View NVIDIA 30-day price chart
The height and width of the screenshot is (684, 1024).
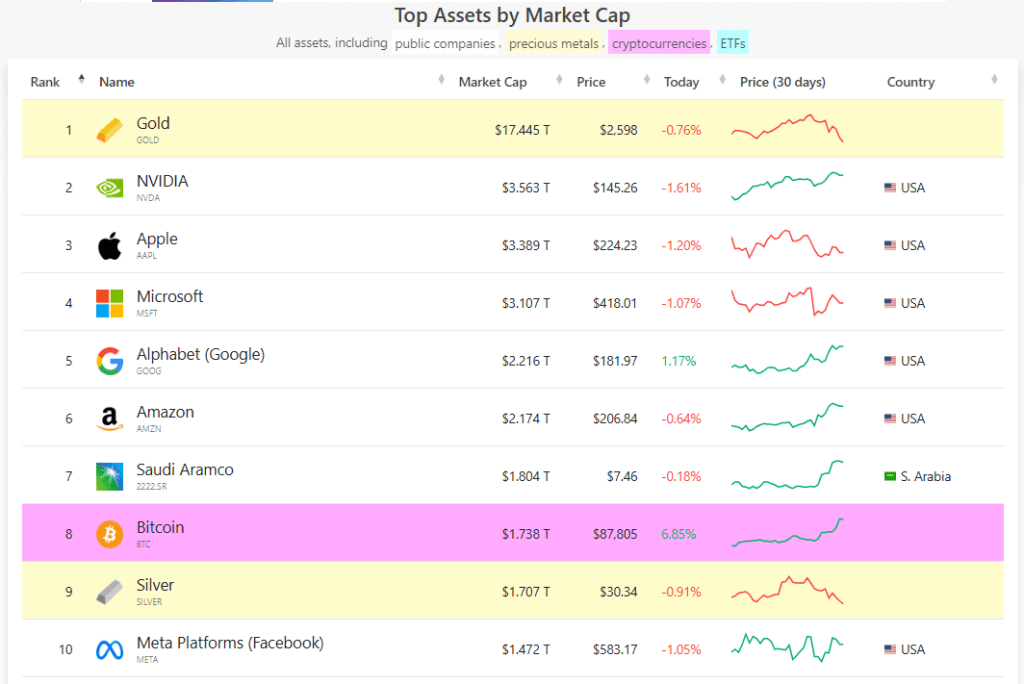(787, 187)
